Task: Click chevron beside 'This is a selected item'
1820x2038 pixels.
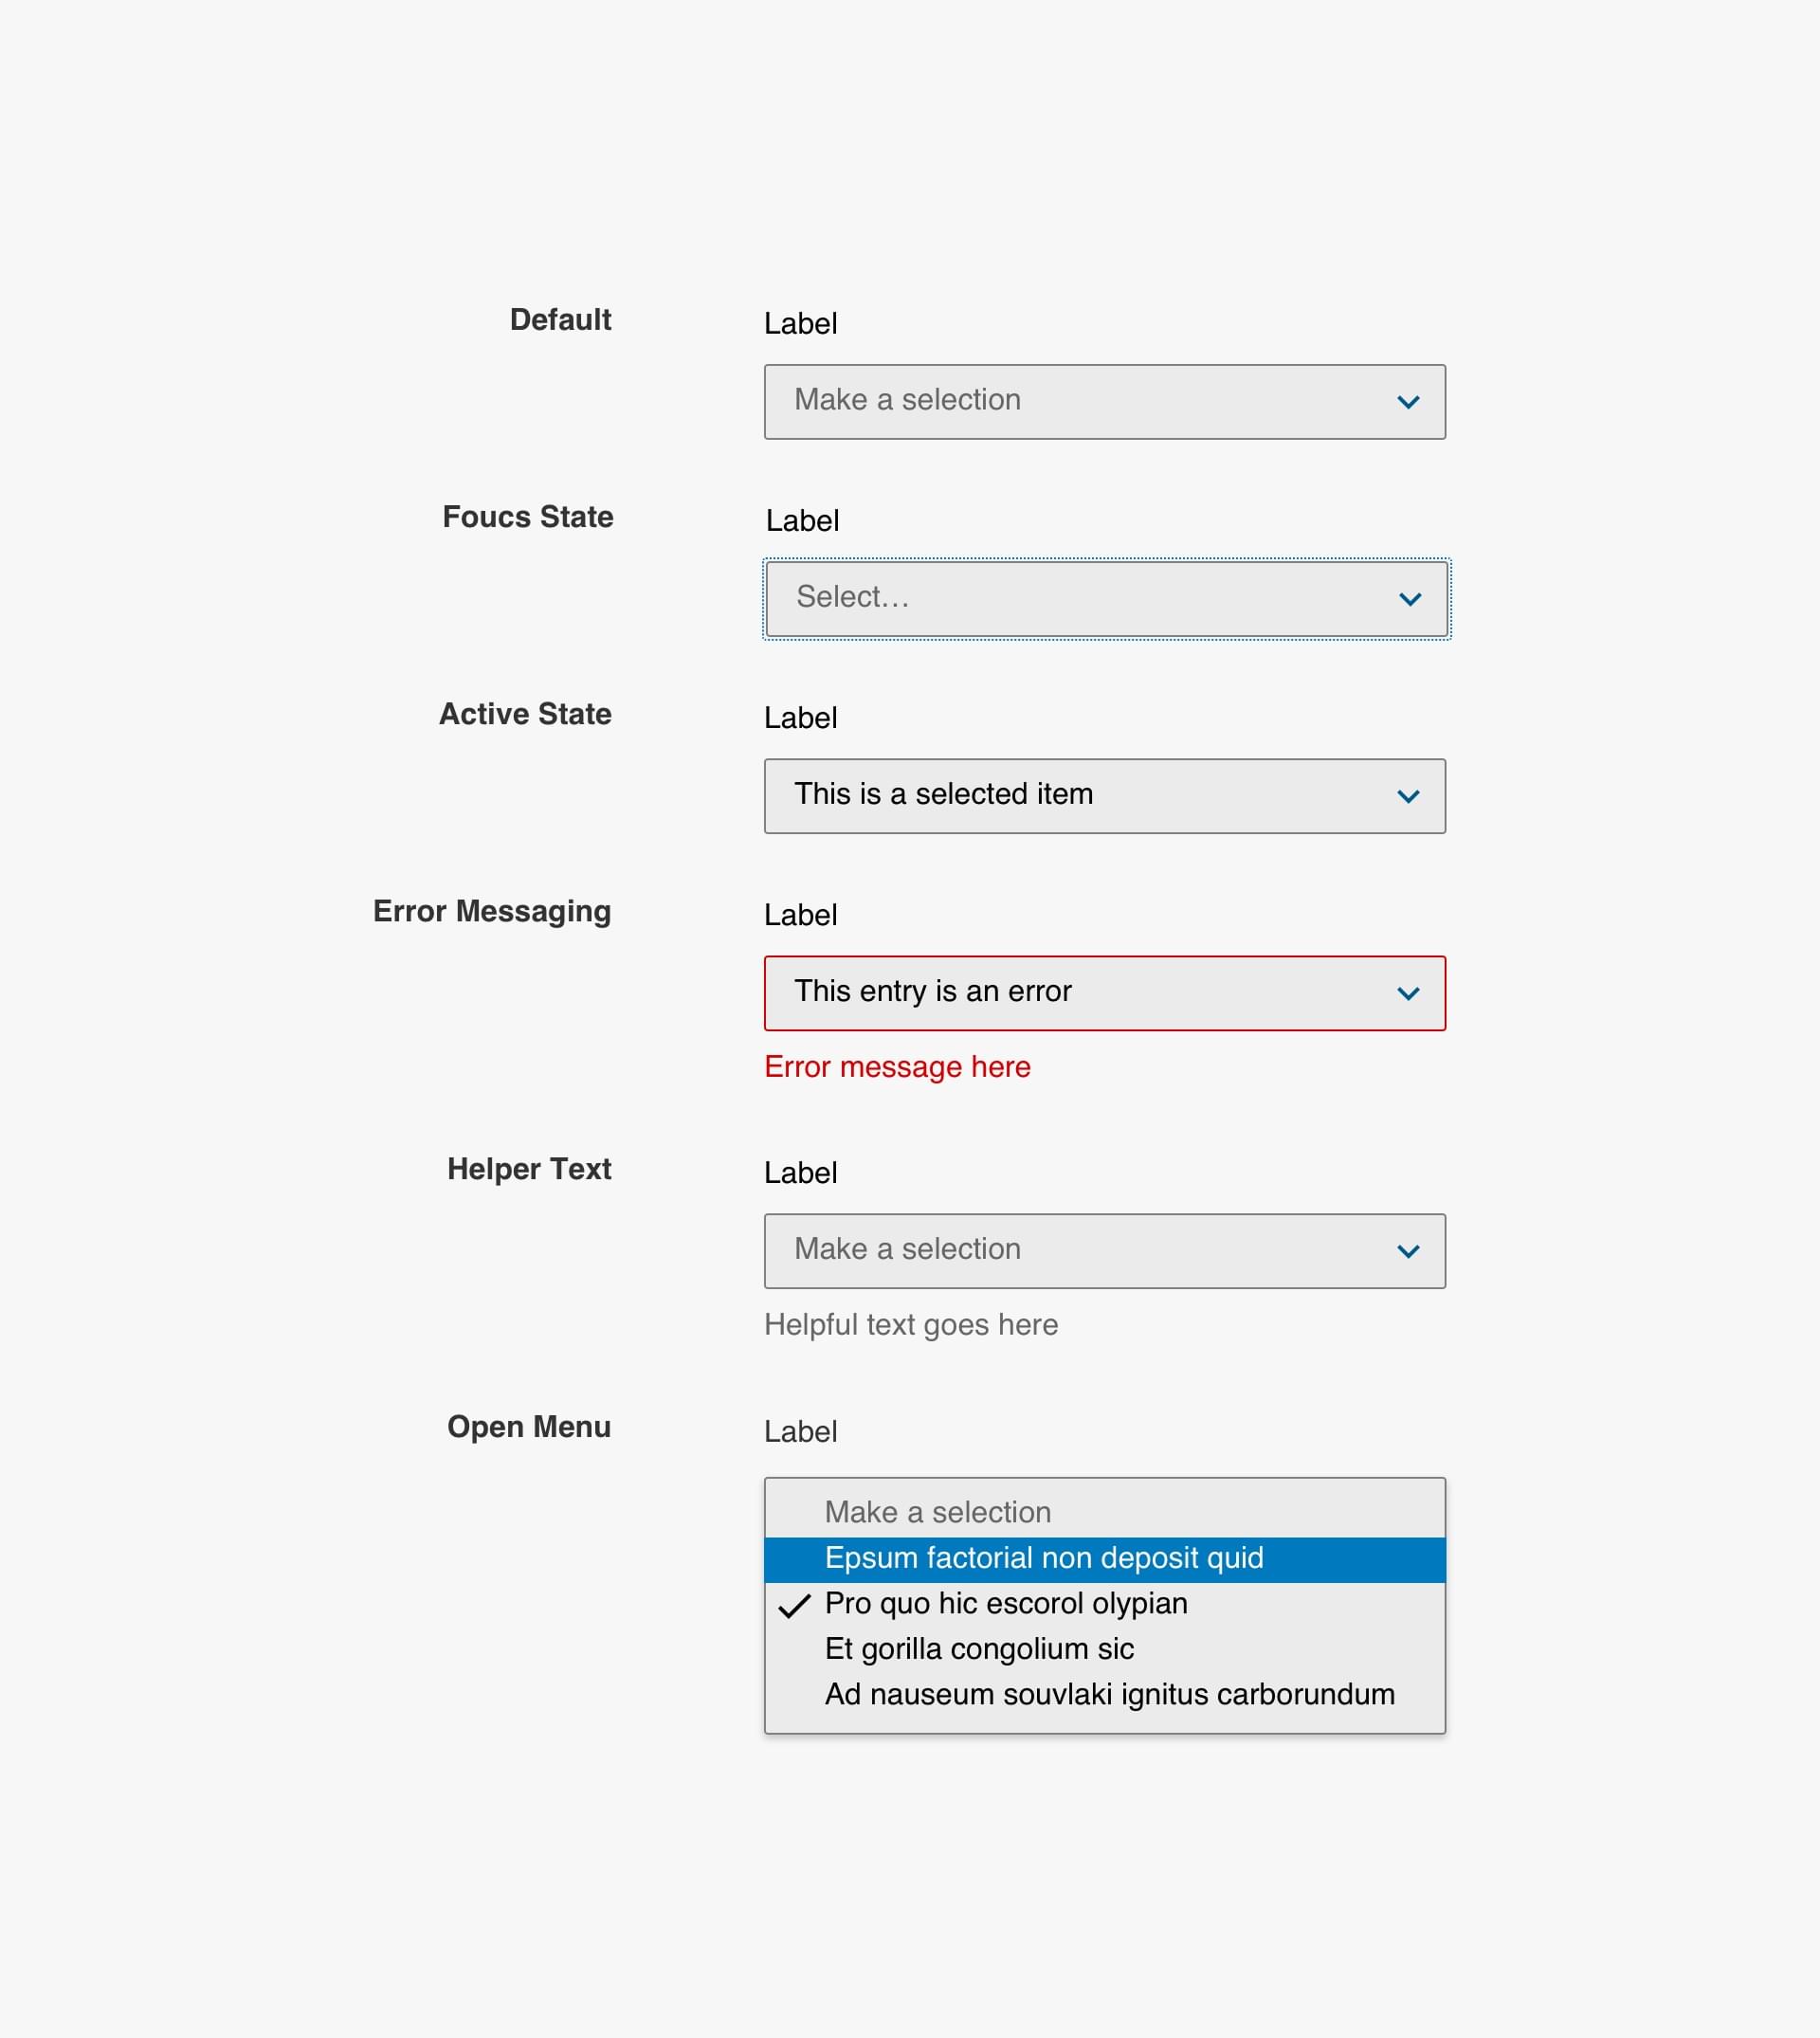Action: click(x=1408, y=796)
